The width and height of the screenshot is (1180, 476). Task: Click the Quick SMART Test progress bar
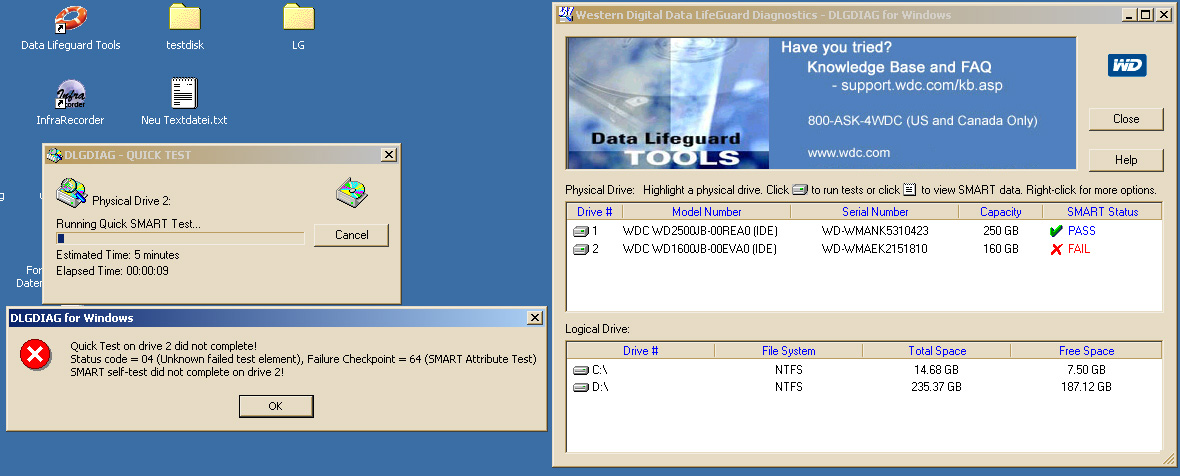pos(181,238)
